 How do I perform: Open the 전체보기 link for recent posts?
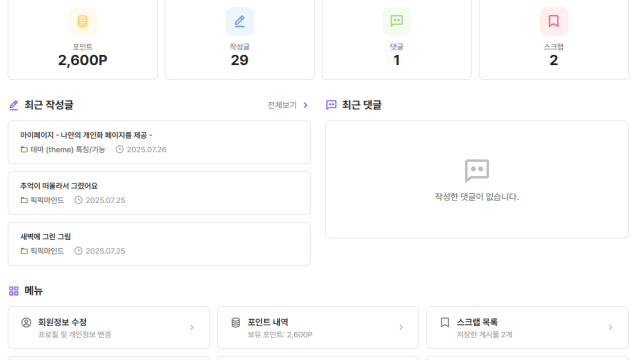pyautogui.click(x=282, y=105)
